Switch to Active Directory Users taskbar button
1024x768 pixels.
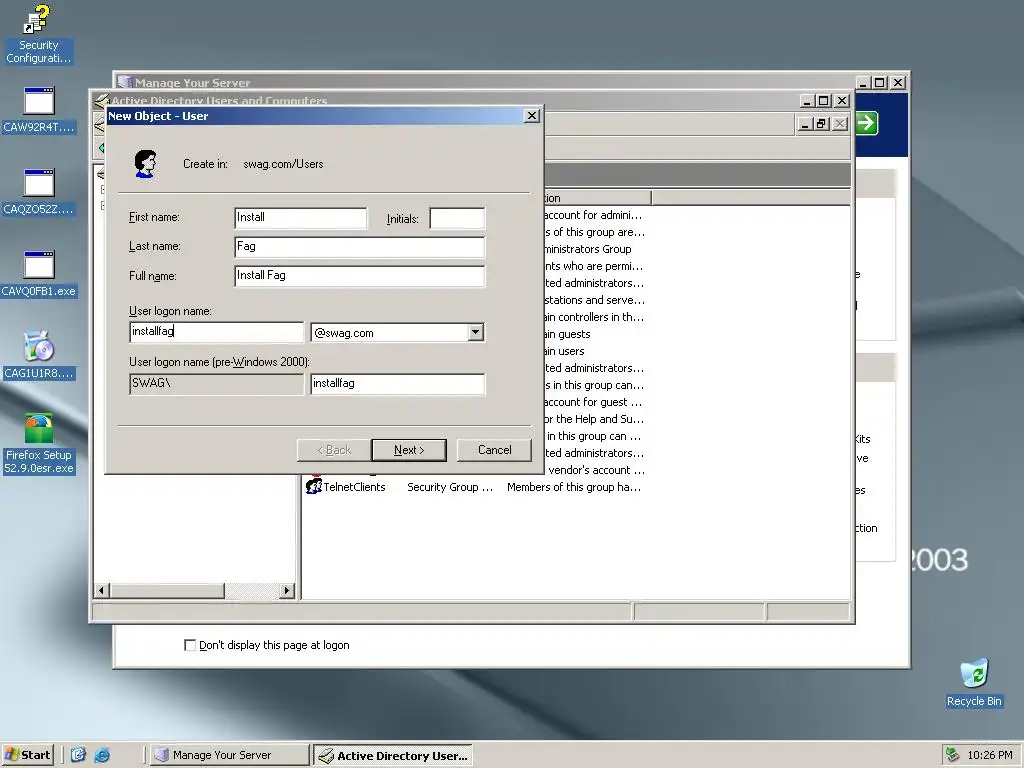coord(392,755)
